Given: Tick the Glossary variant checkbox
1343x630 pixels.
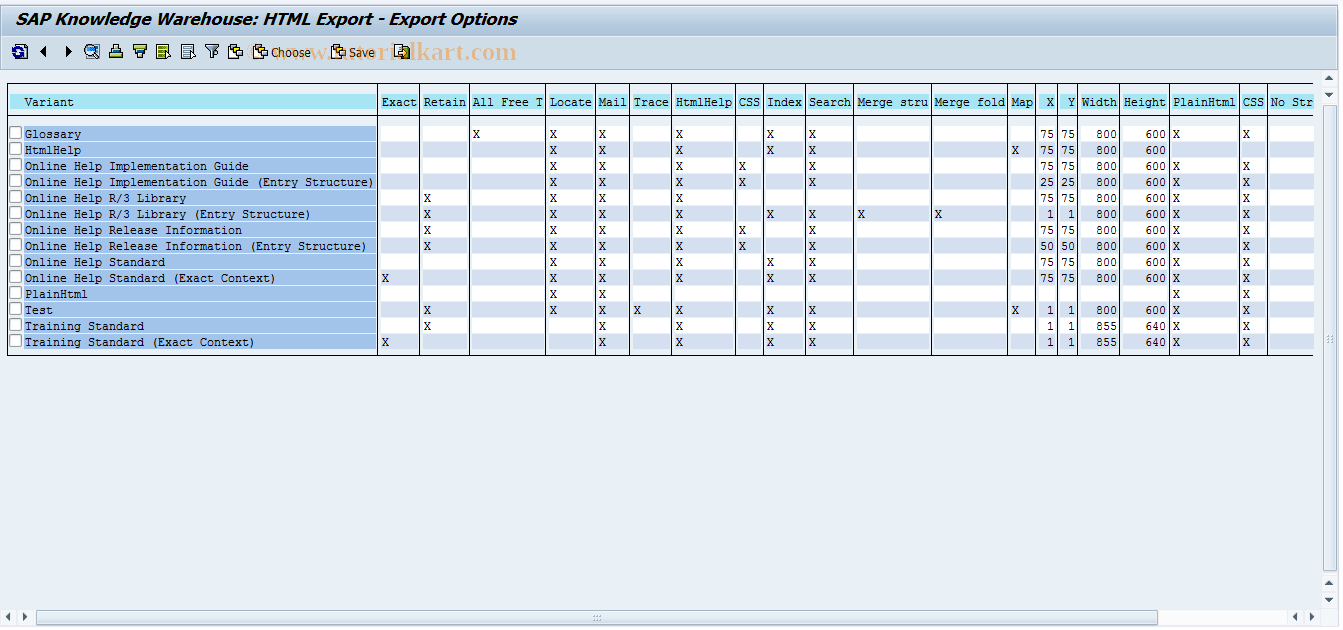Looking at the screenshot, I should pyautogui.click(x=15, y=133).
